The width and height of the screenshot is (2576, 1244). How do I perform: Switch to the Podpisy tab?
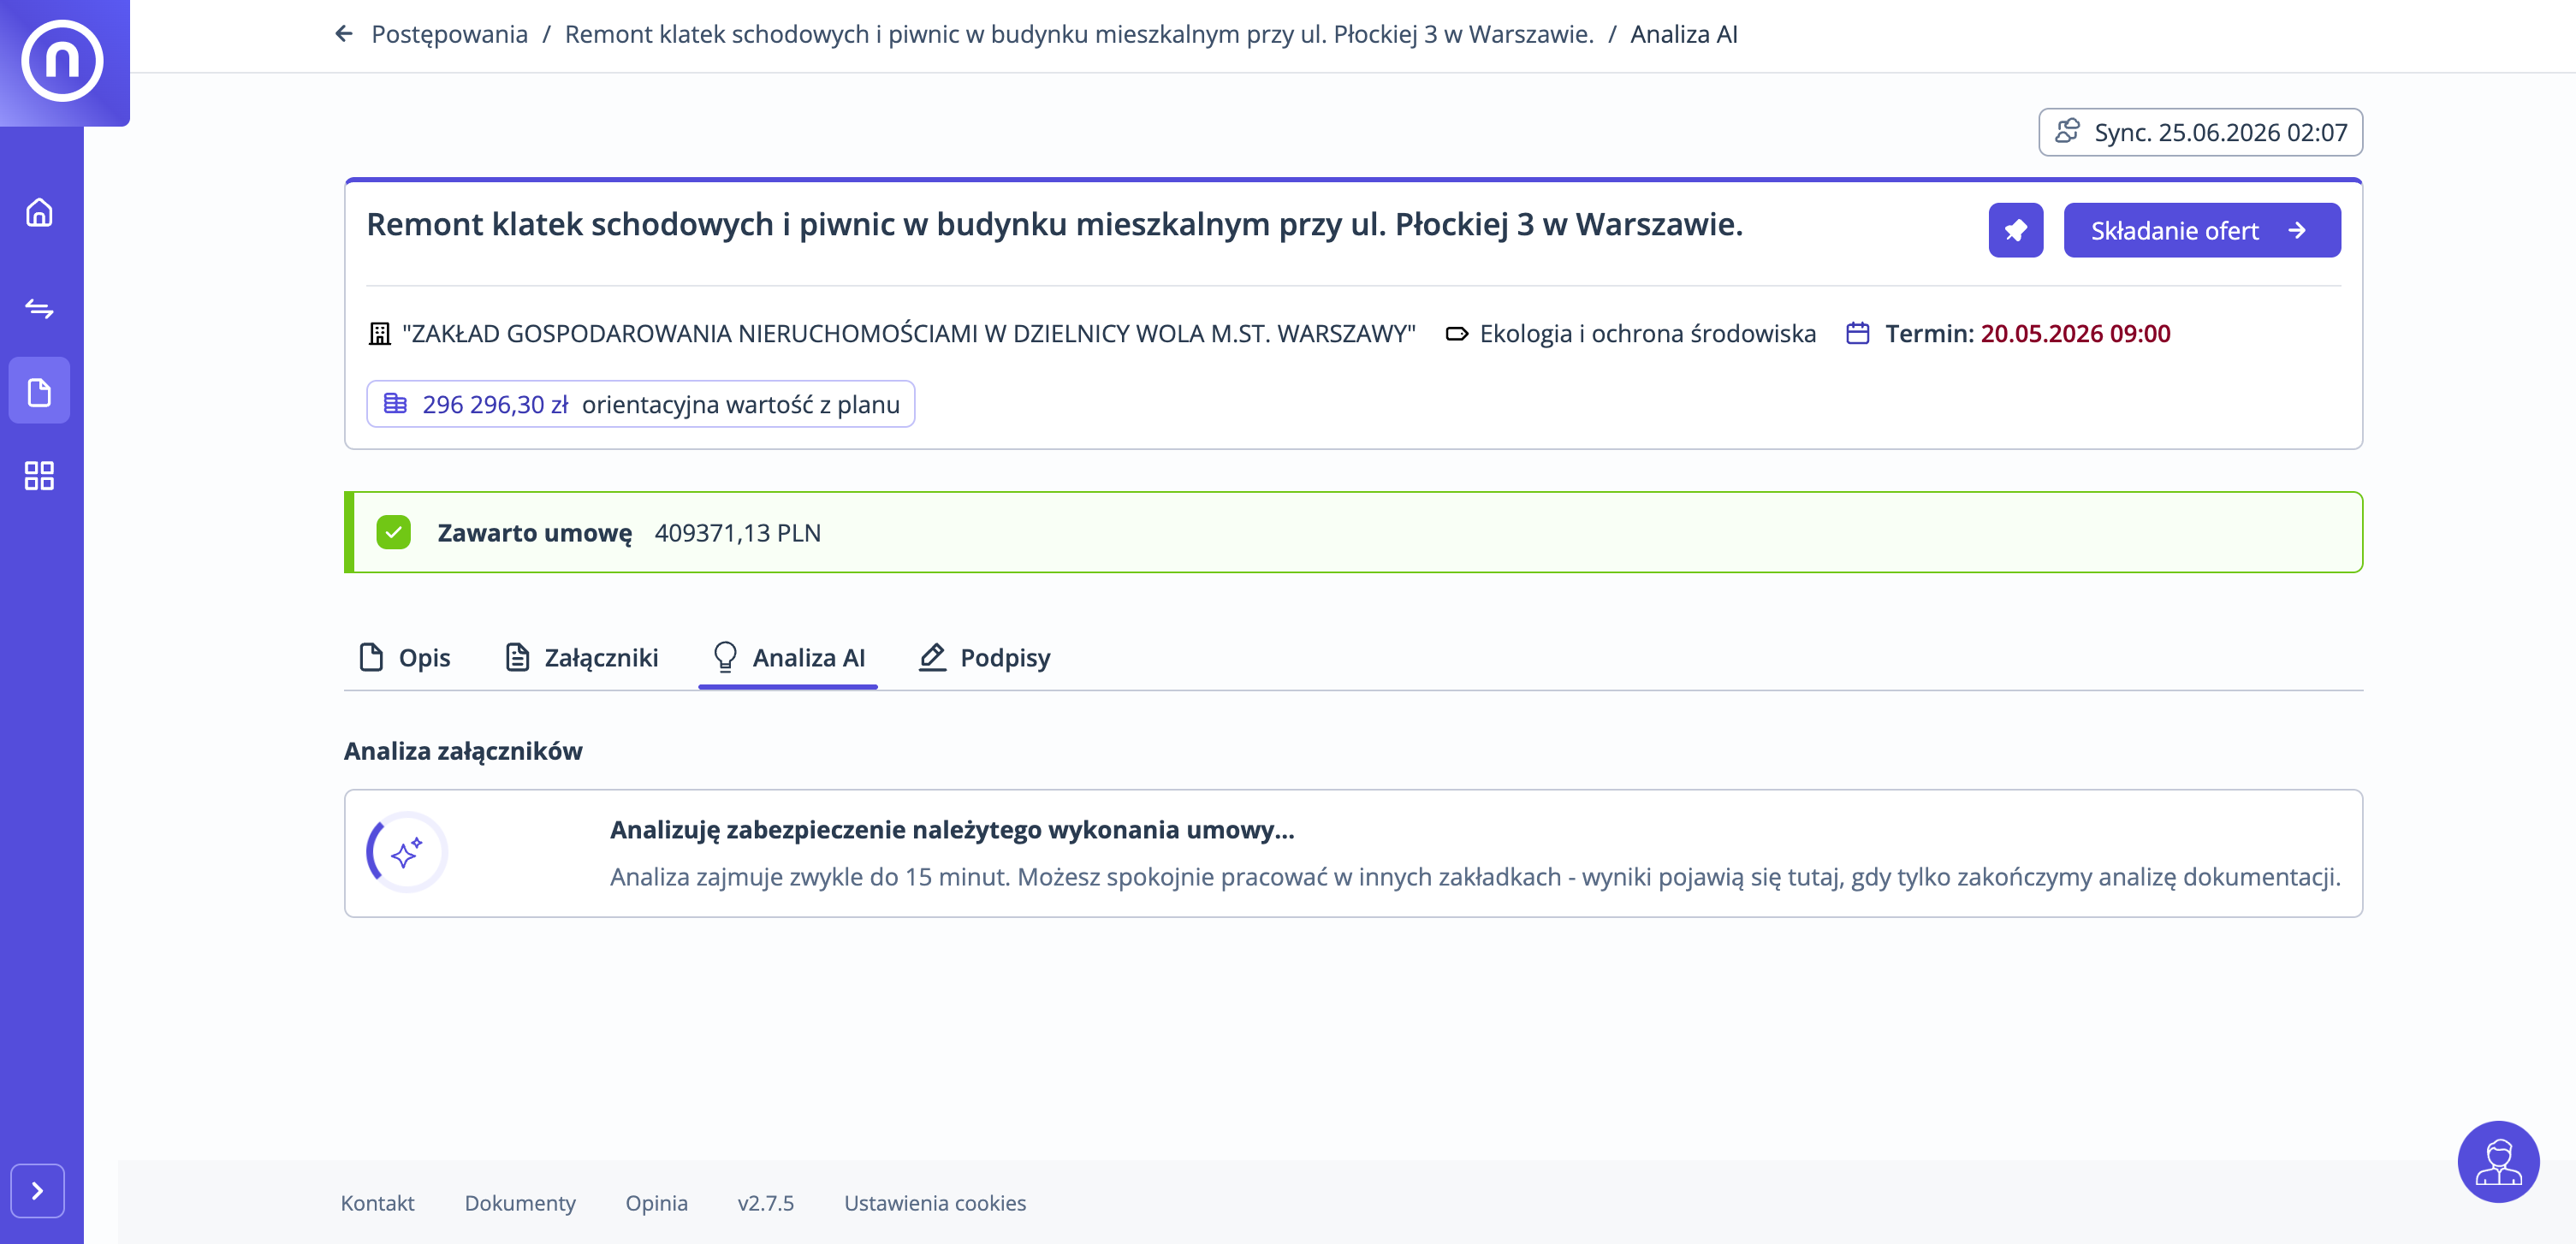[x=984, y=658]
